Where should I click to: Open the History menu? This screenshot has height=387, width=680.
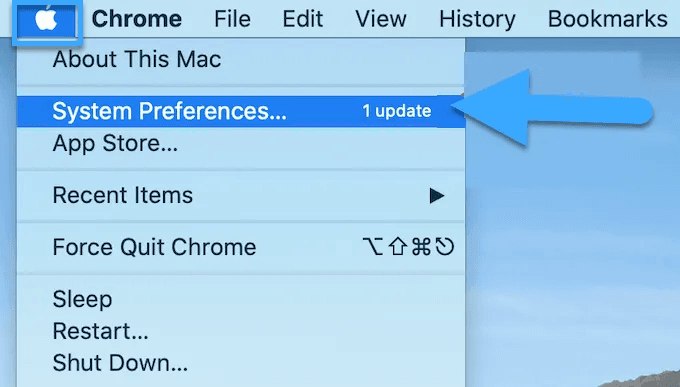coord(477,19)
